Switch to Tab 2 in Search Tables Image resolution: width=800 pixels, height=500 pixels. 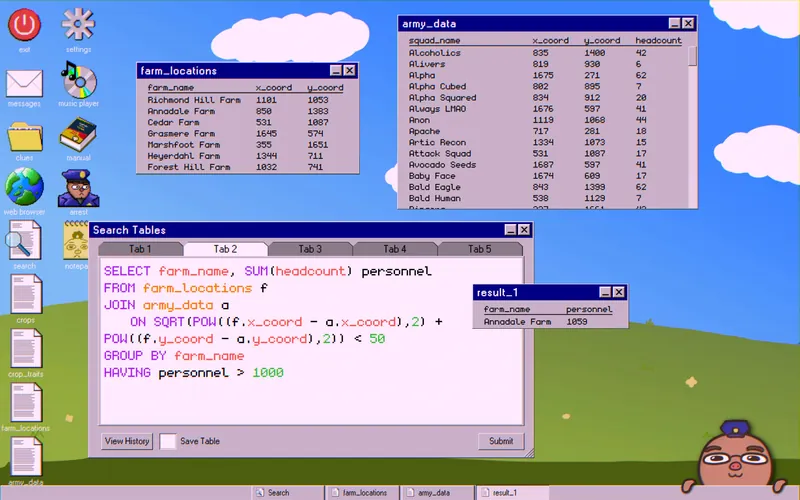[225, 249]
